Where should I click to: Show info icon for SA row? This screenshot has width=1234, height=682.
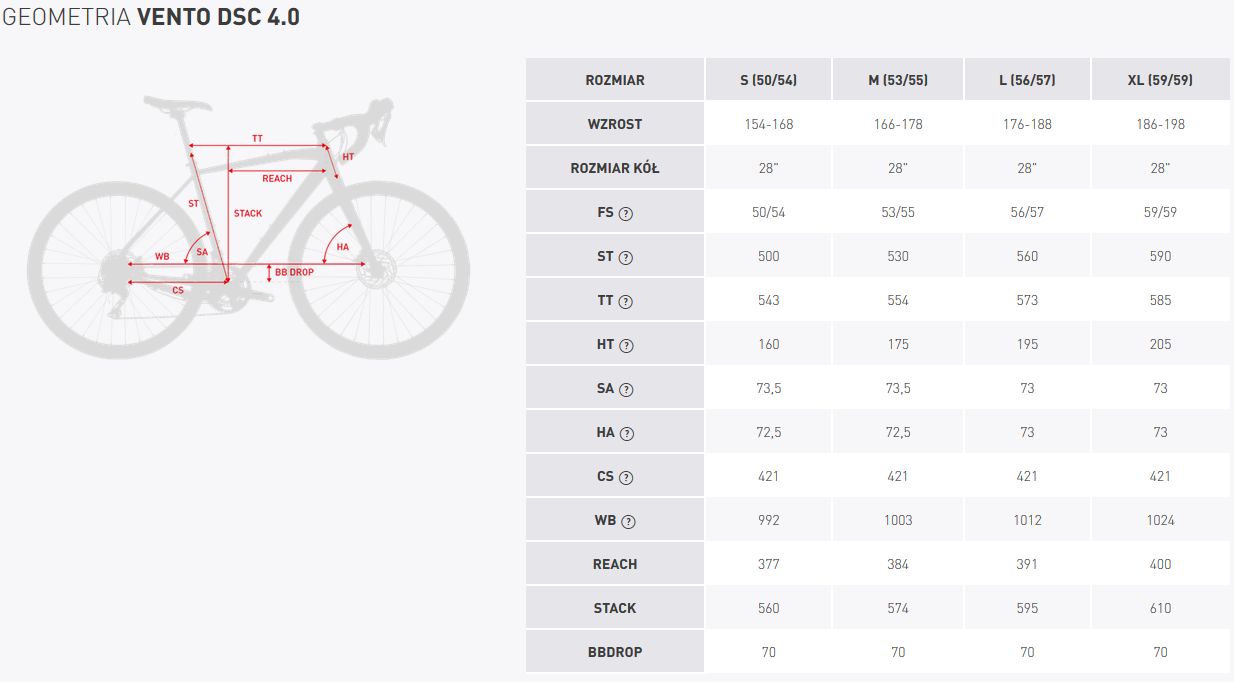pos(627,389)
